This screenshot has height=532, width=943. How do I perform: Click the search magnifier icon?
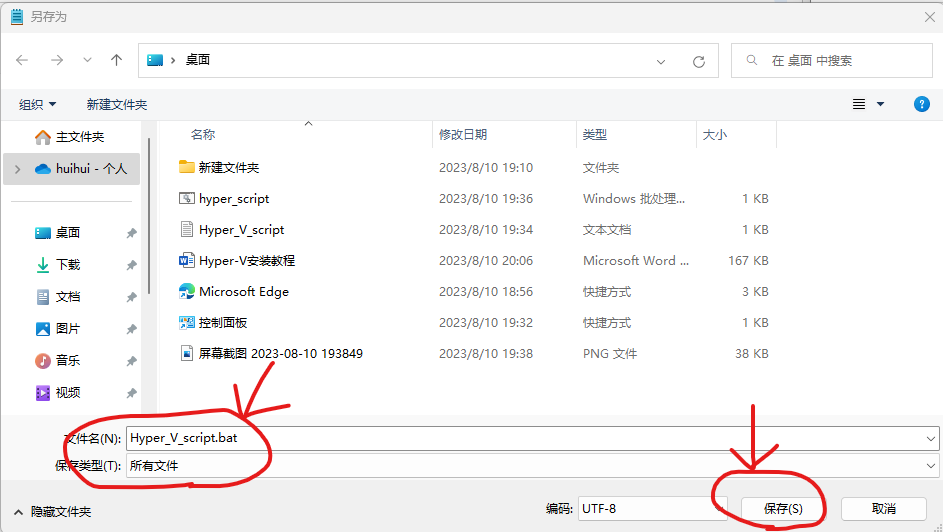click(752, 60)
